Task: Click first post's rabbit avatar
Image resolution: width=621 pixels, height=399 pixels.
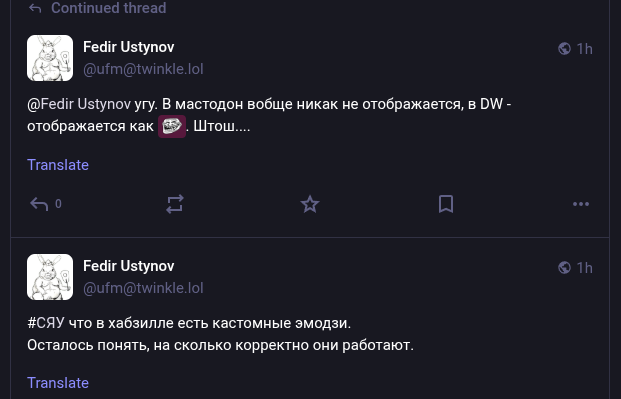Action: [x=50, y=58]
